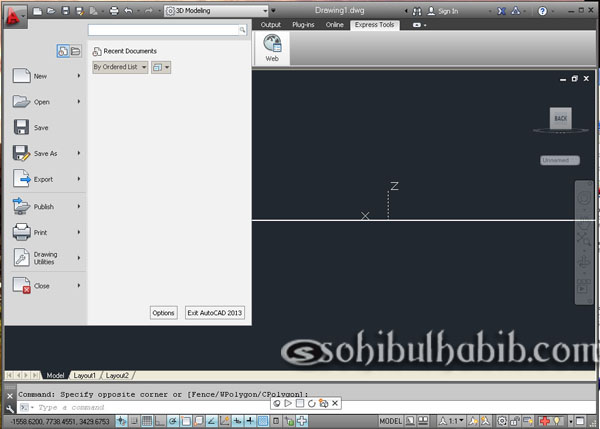Open the recent documents display size dropdown
The height and width of the screenshot is (429, 600).
(x=161, y=67)
